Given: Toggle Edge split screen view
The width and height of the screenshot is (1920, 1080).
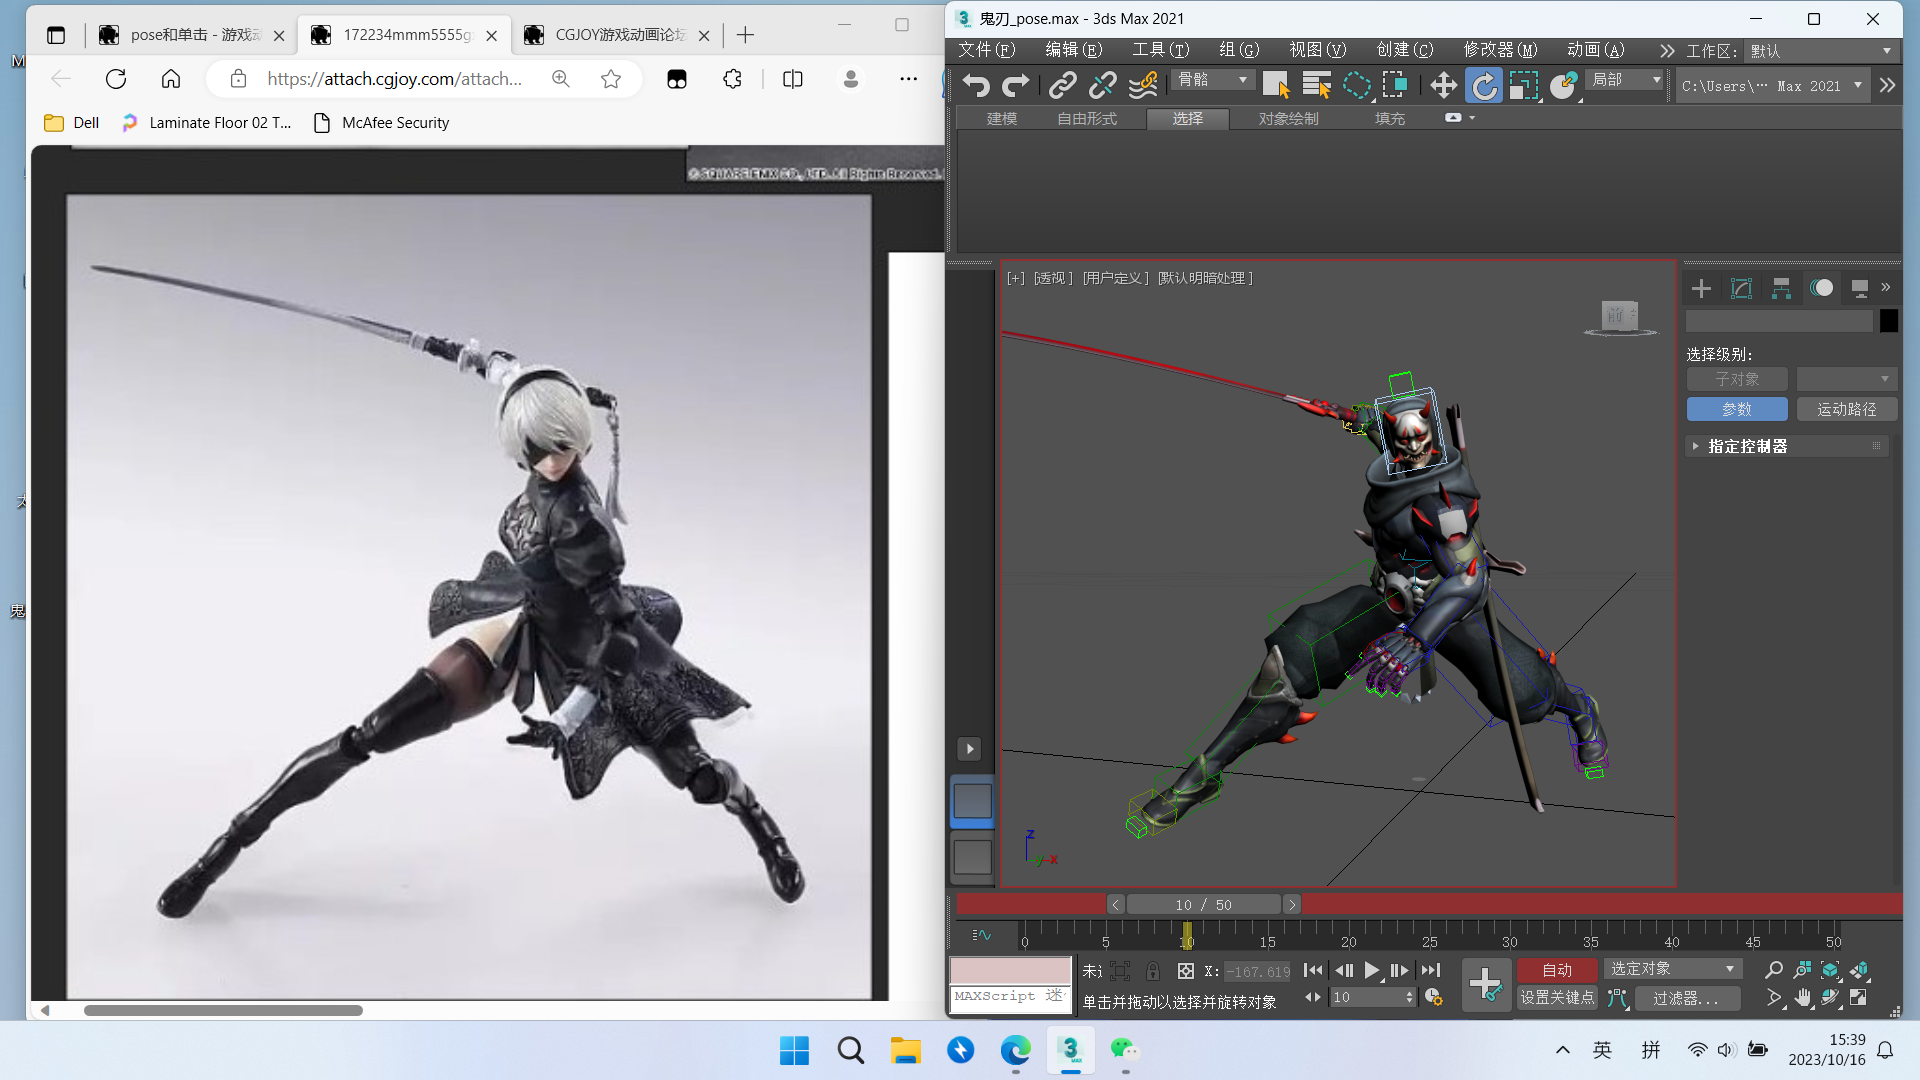Looking at the screenshot, I should click(x=792, y=79).
